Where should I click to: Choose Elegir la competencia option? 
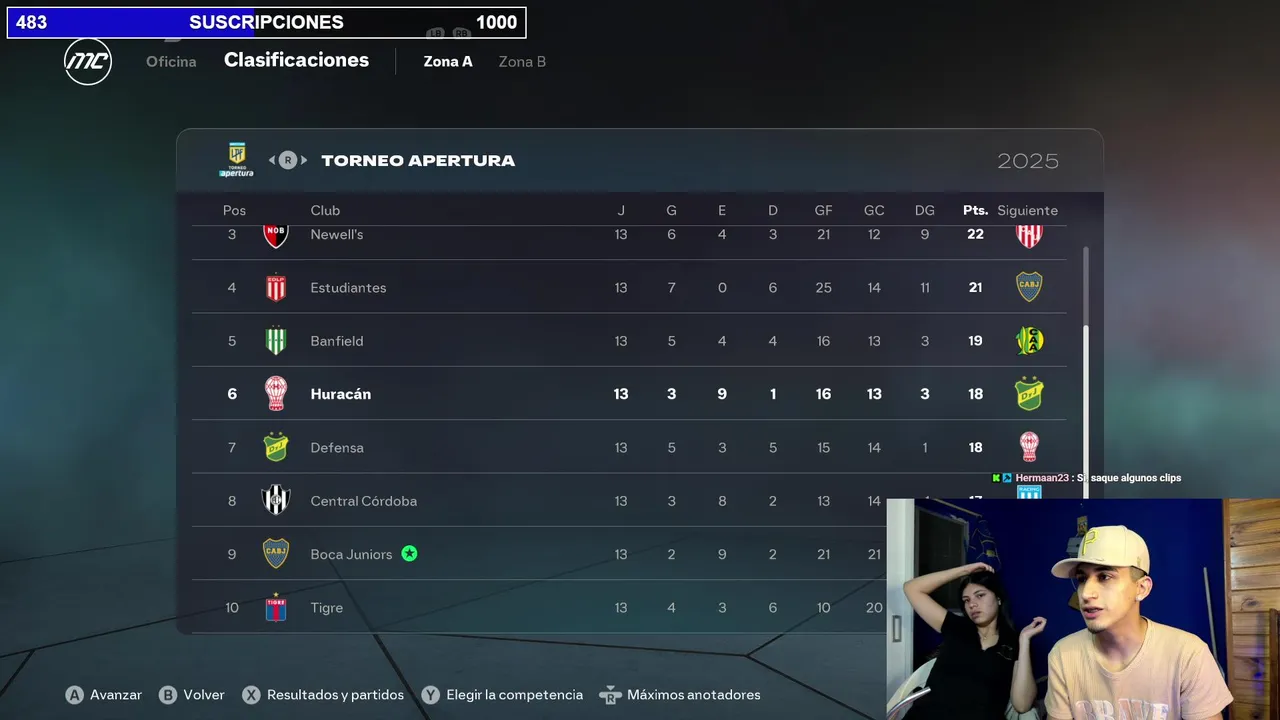tap(502, 694)
